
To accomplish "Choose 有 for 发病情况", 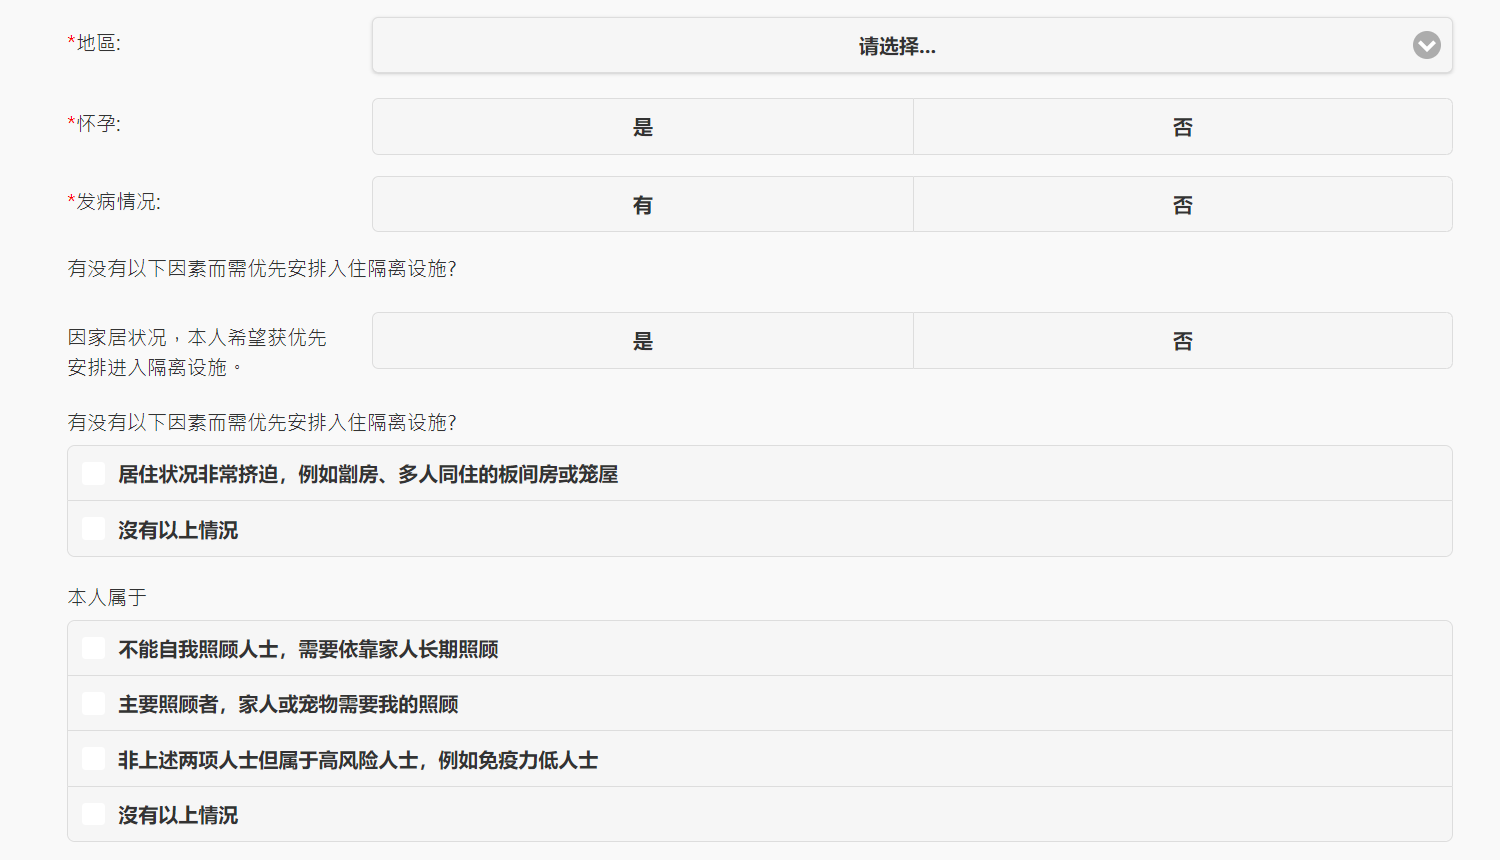I will point(643,205).
